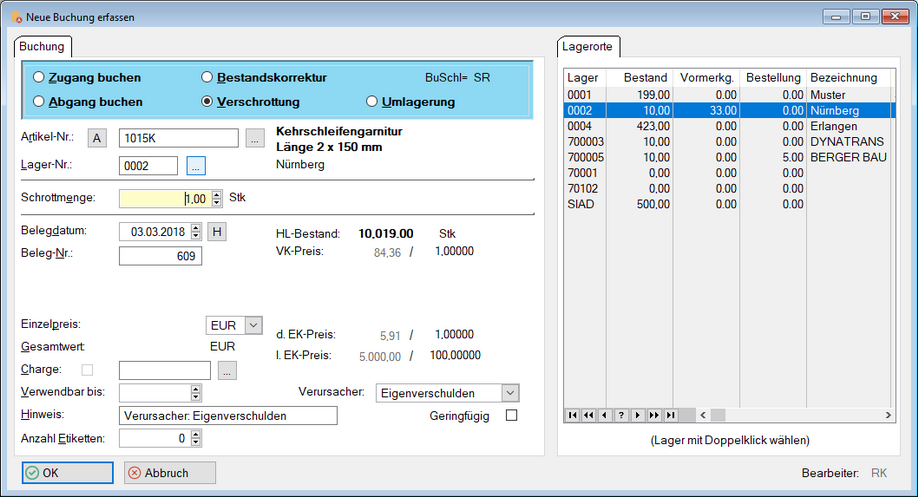Open the EUR currency dropdown
918x497 pixels.
[x=252, y=325]
